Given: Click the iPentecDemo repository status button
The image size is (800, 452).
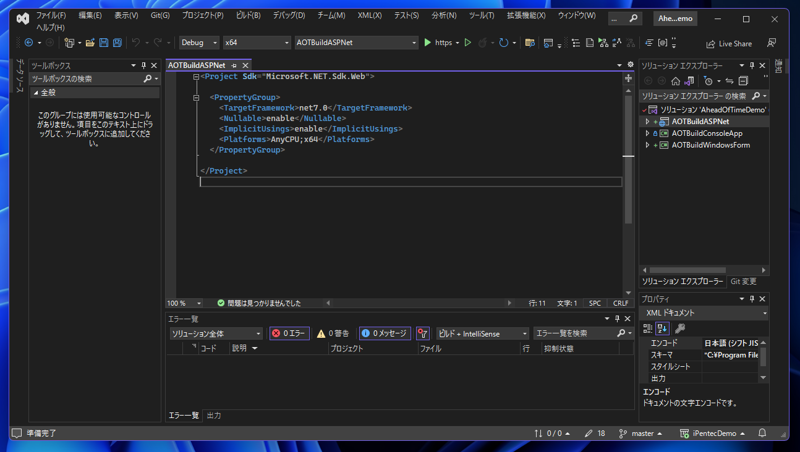Looking at the screenshot, I should pos(712,434).
